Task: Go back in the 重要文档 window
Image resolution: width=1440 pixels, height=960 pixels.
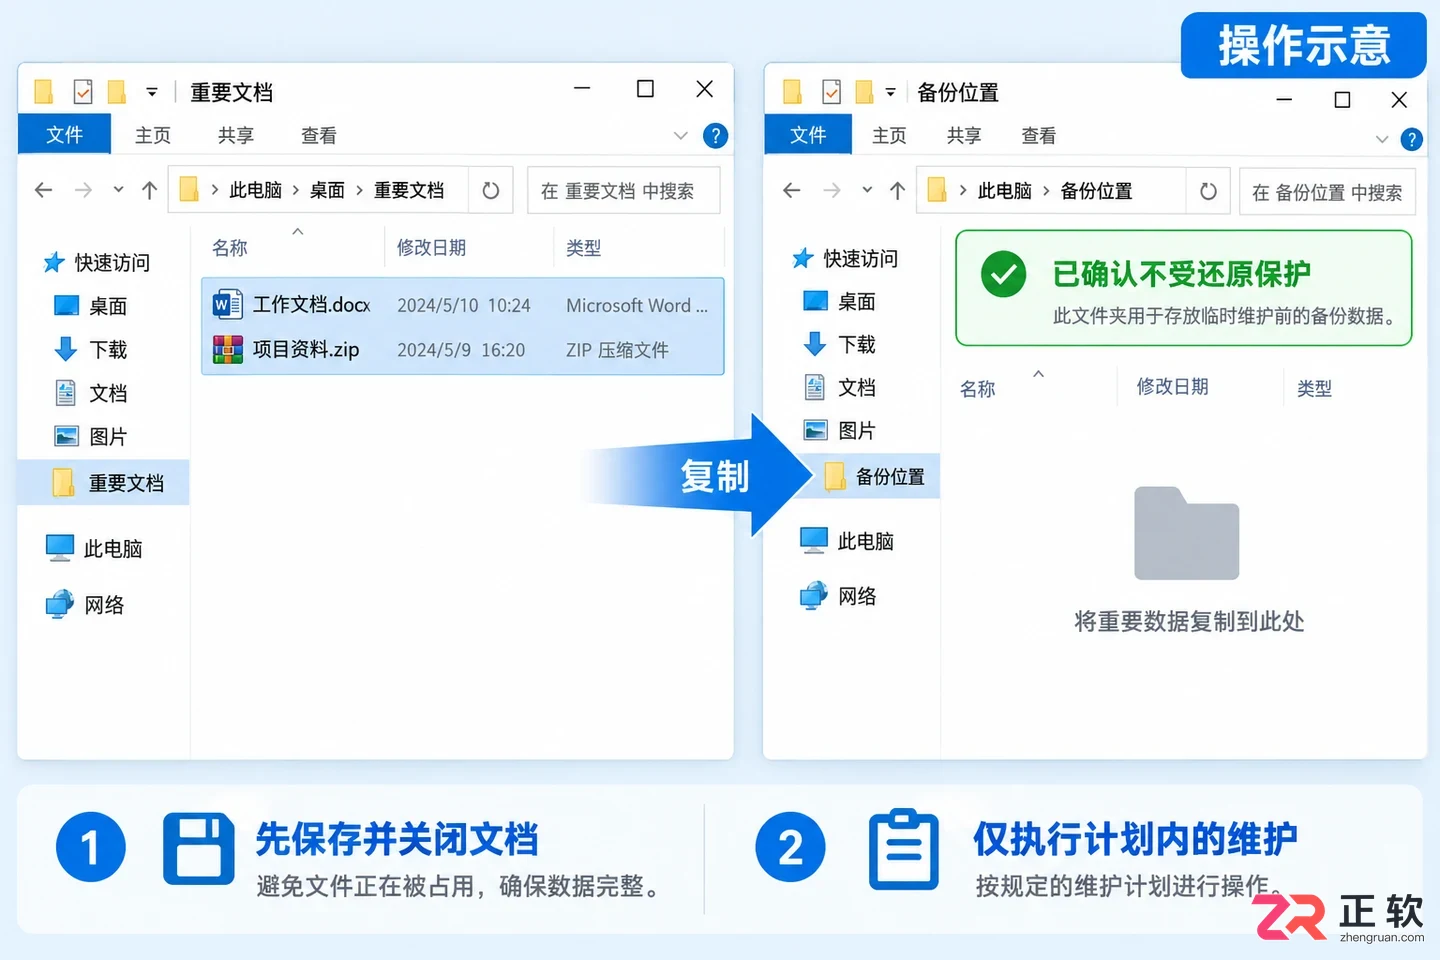Action: pos(43,190)
